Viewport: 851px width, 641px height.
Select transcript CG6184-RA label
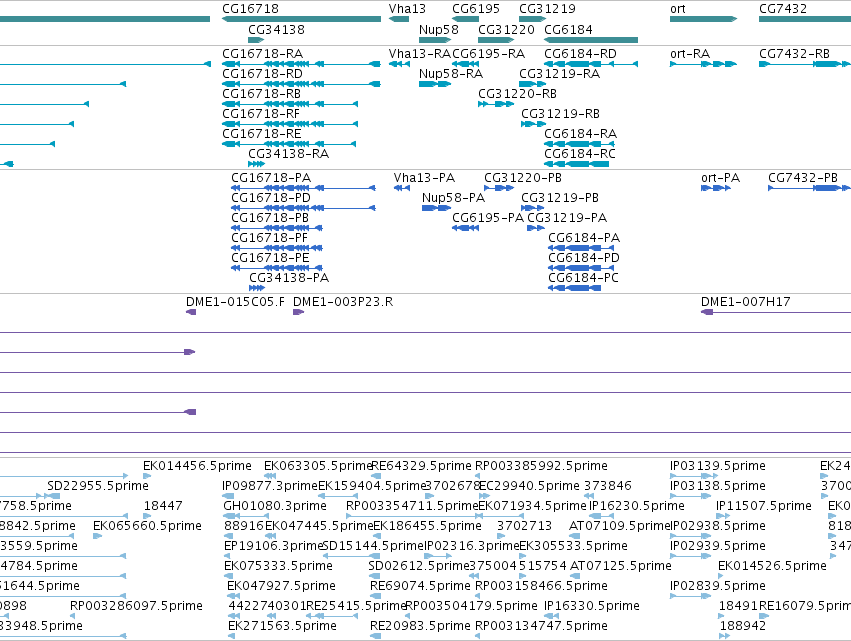(580, 134)
